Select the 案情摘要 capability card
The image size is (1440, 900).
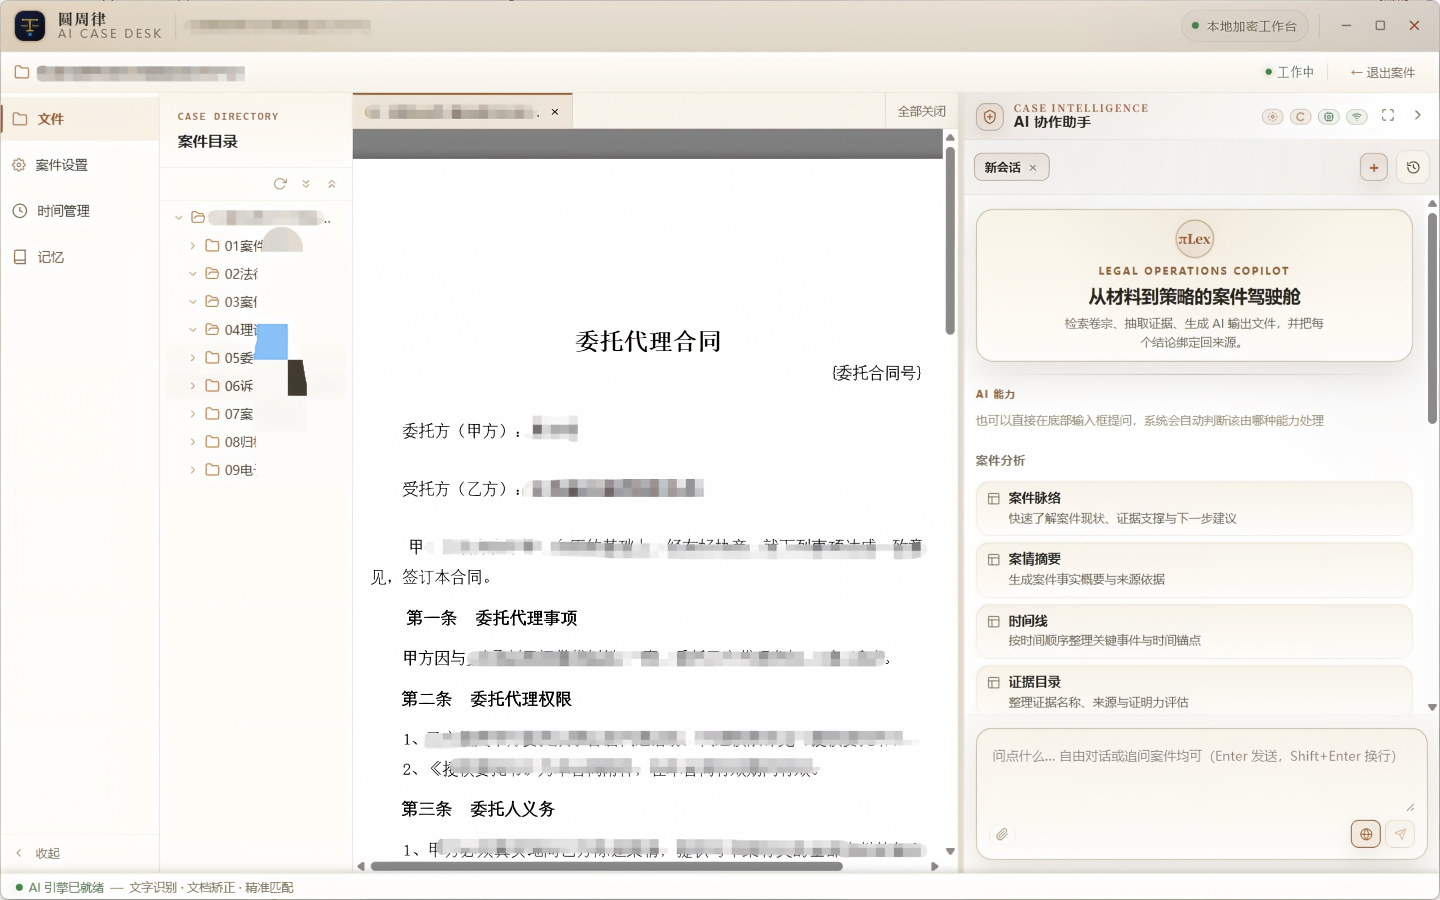coord(1194,569)
